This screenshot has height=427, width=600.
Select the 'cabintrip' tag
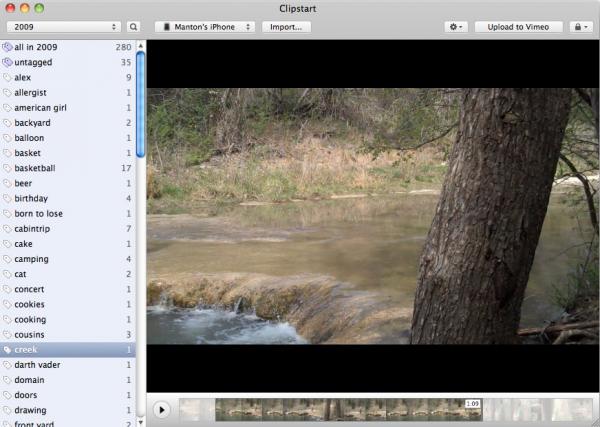(x=68, y=228)
